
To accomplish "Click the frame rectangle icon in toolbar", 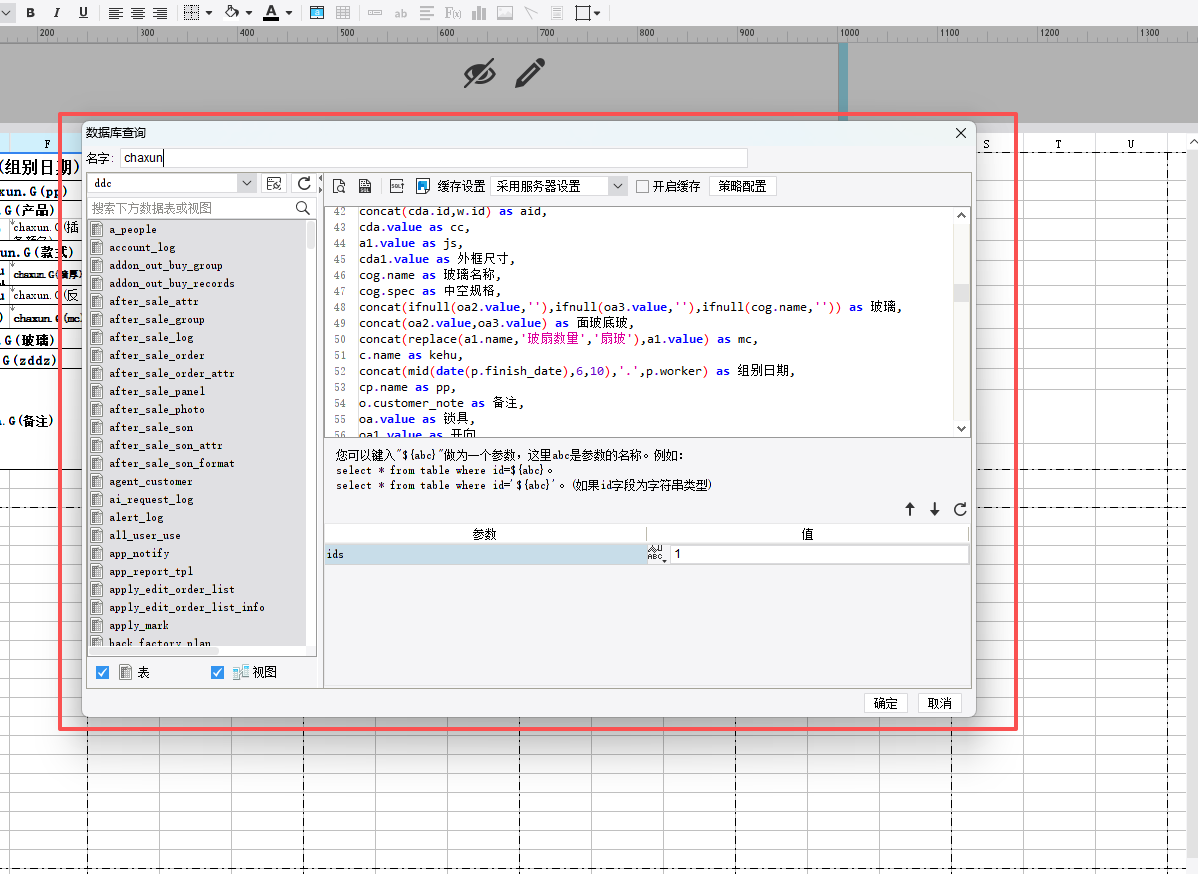I will click(583, 13).
